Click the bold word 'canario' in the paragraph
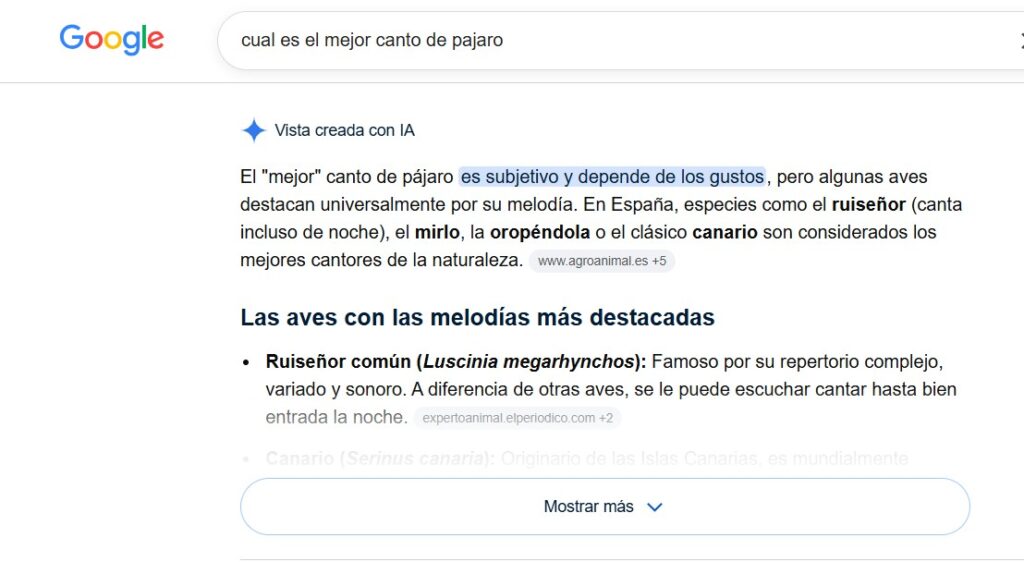Viewport: 1024px width, 562px height. point(725,232)
